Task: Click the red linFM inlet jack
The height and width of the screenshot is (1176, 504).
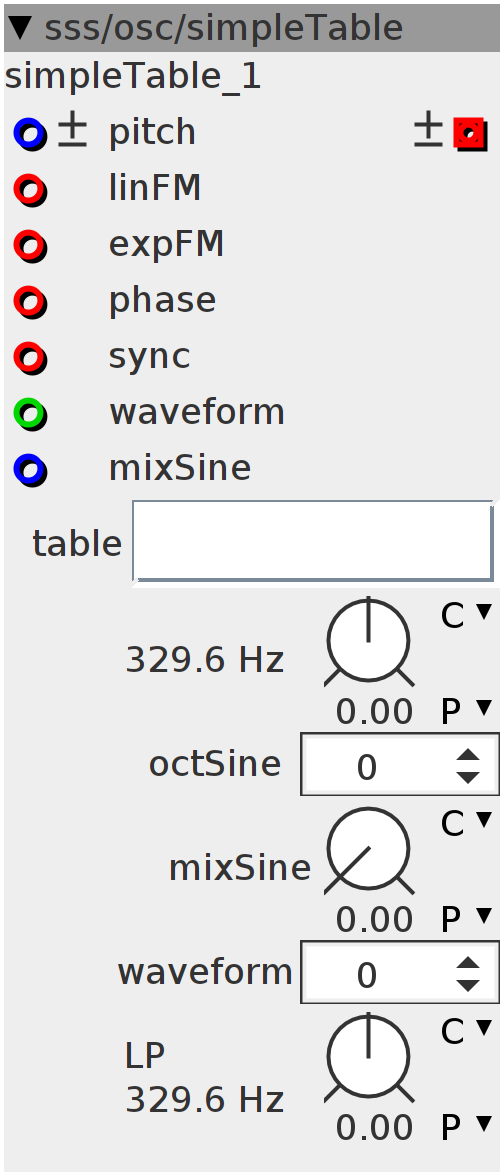Action: [30, 190]
